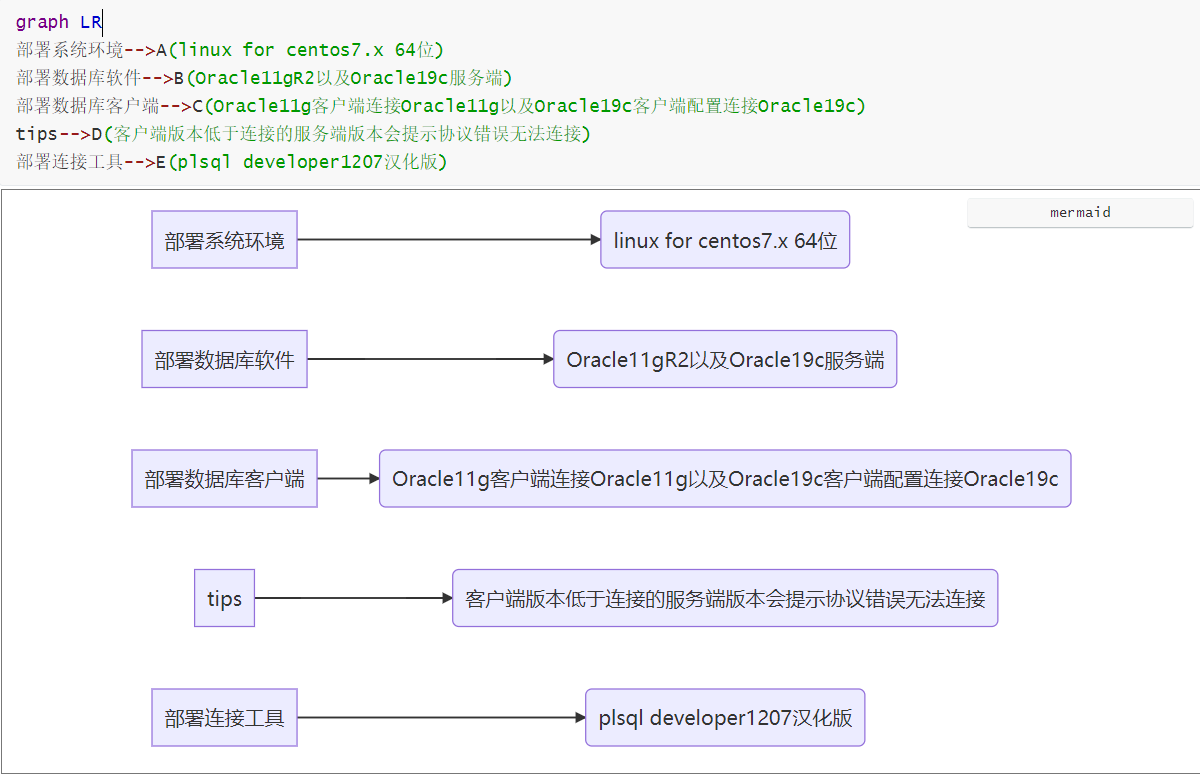This screenshot has height=779, width=1200.
Task: Click the tips diagram node
Action: (x=225, y=598)
